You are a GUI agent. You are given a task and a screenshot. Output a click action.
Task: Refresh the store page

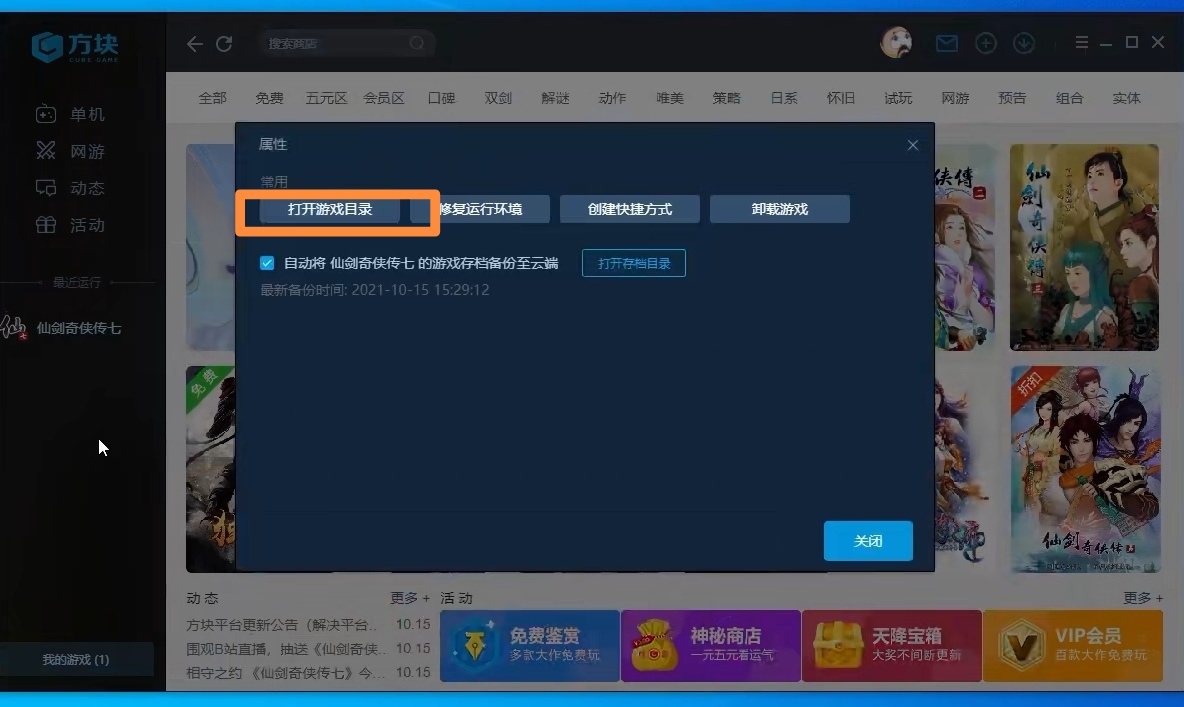click(224, 44)
